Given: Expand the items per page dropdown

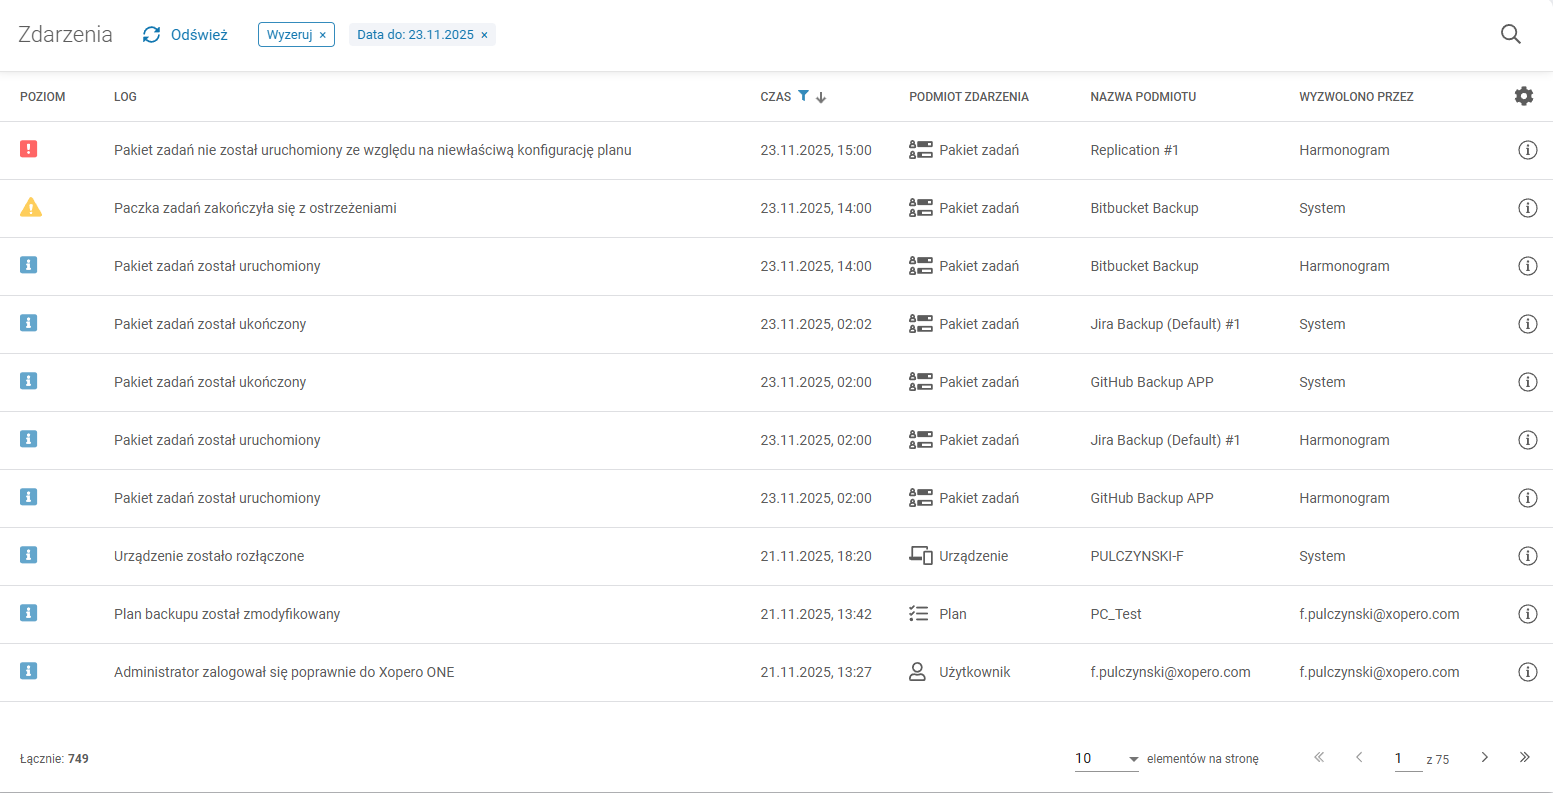Looking at the screenshot, I should pos(1133,759).
